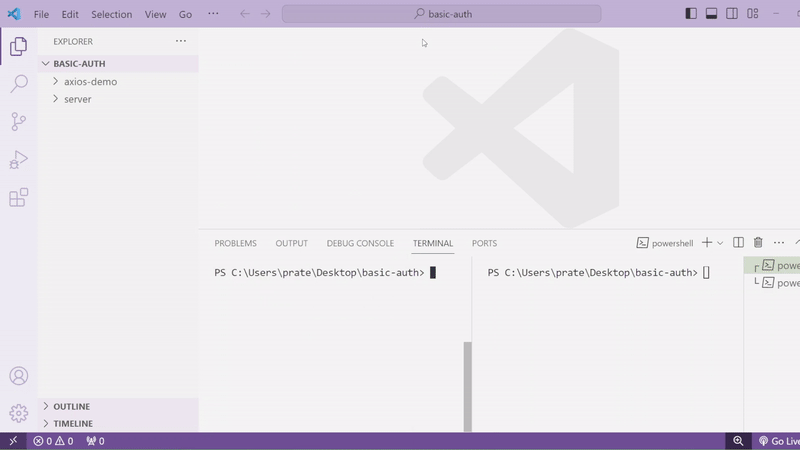
Task: Click the EXPLORER panel title
Action: [x=73, y=41]
